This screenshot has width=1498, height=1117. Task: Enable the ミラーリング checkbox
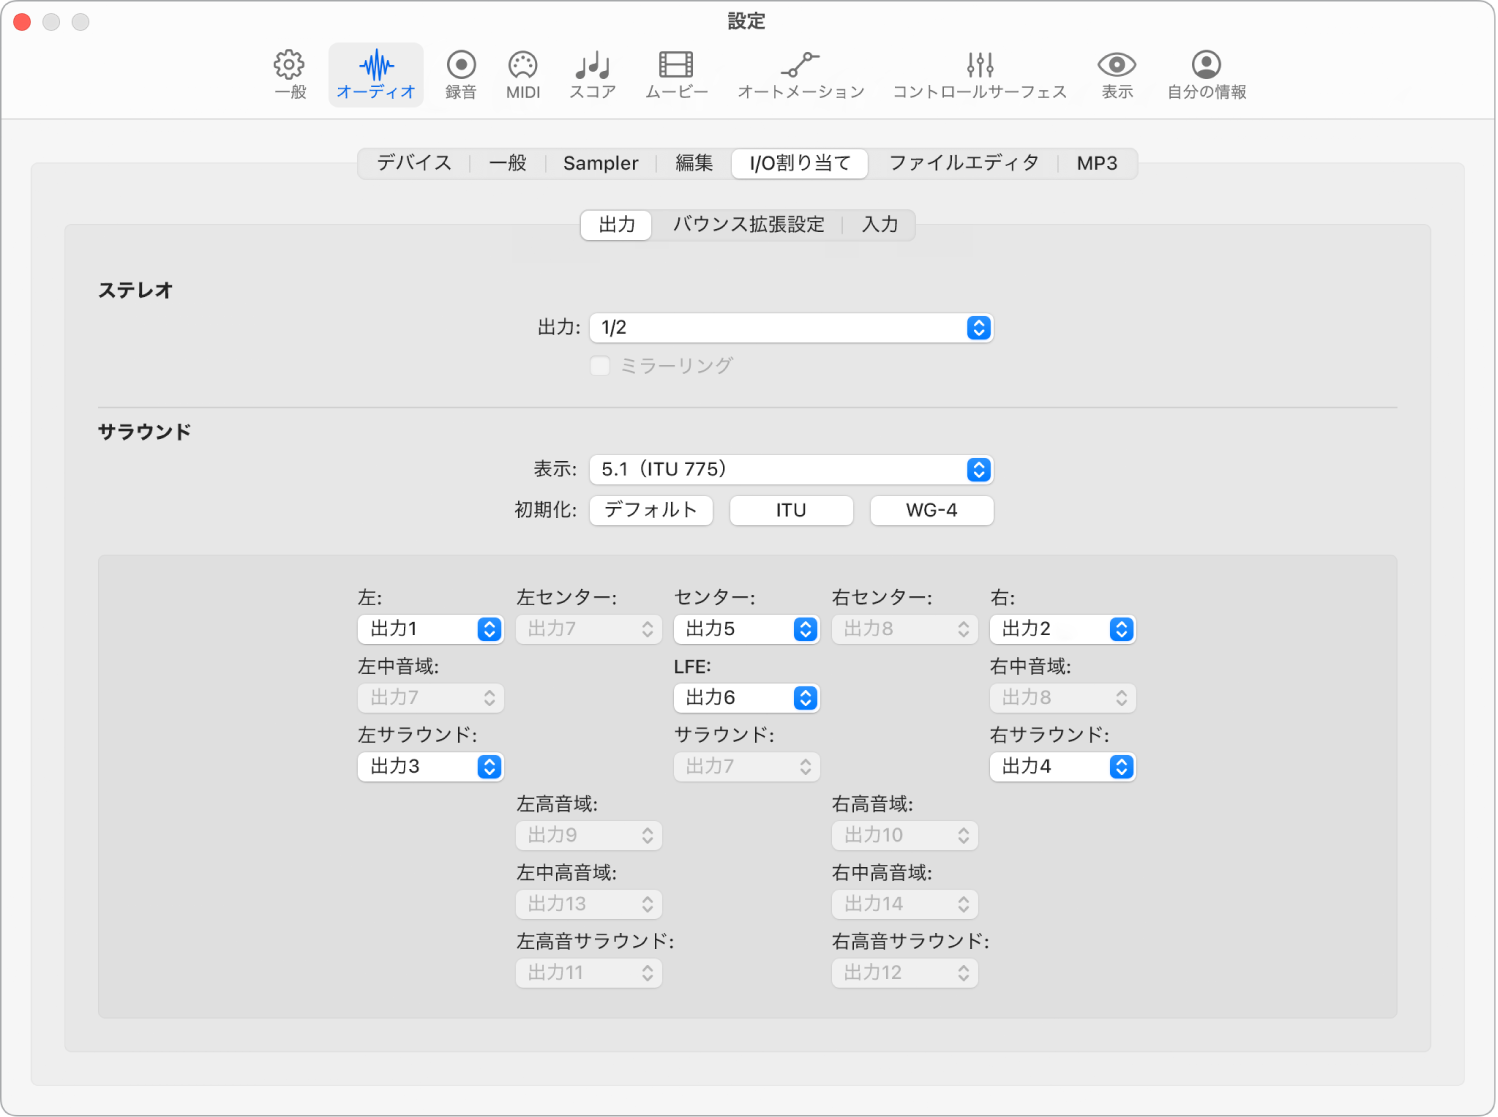(x=600, y=366)
